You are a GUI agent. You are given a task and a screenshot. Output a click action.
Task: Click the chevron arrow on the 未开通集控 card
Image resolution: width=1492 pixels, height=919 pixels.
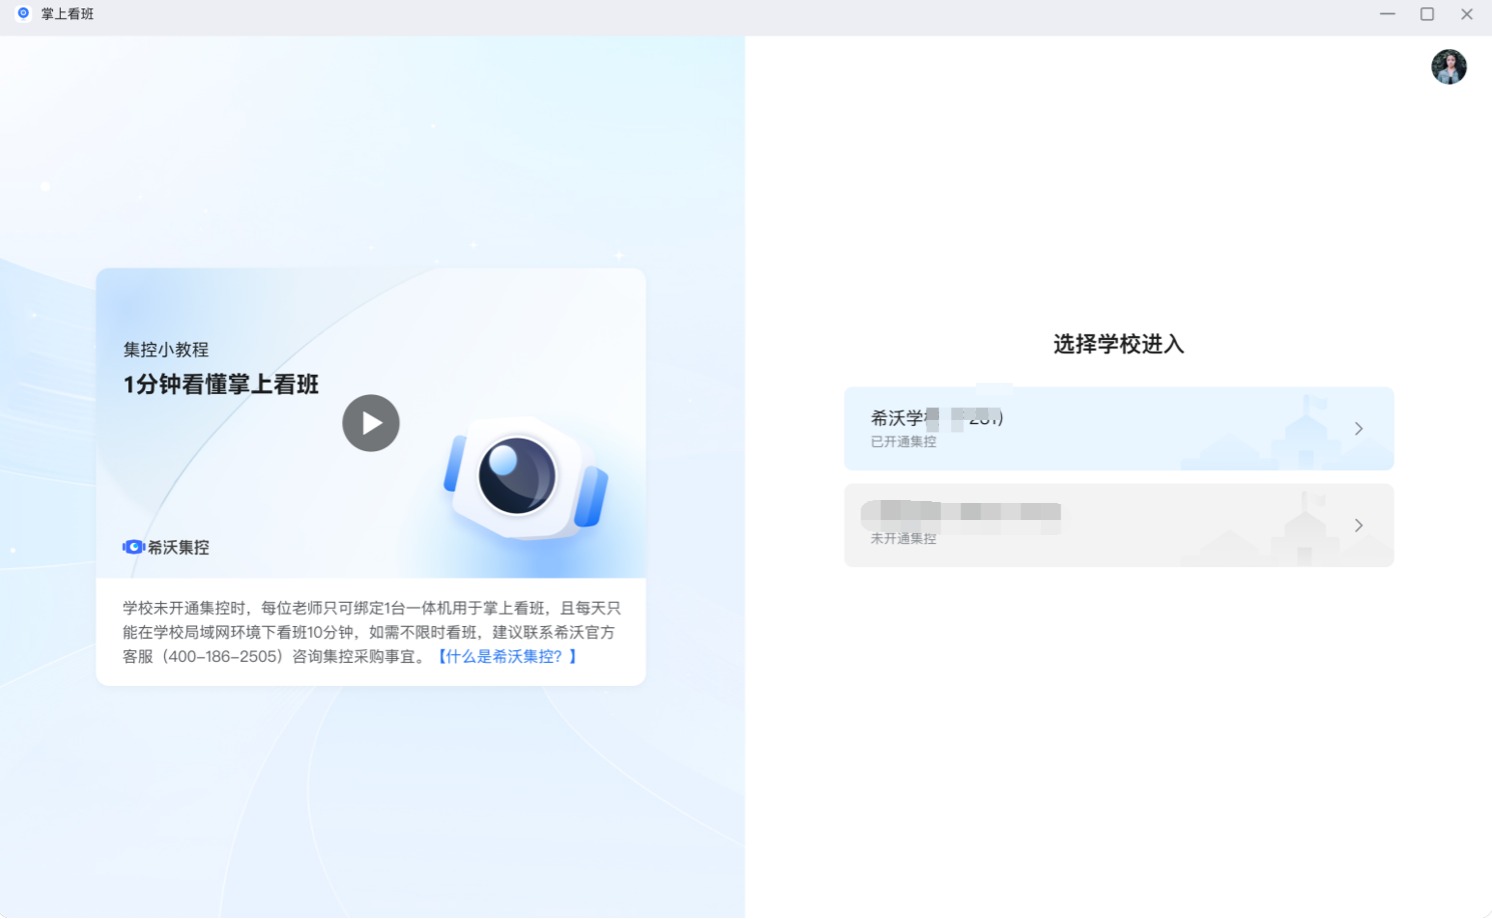[x=1358, y=525]
